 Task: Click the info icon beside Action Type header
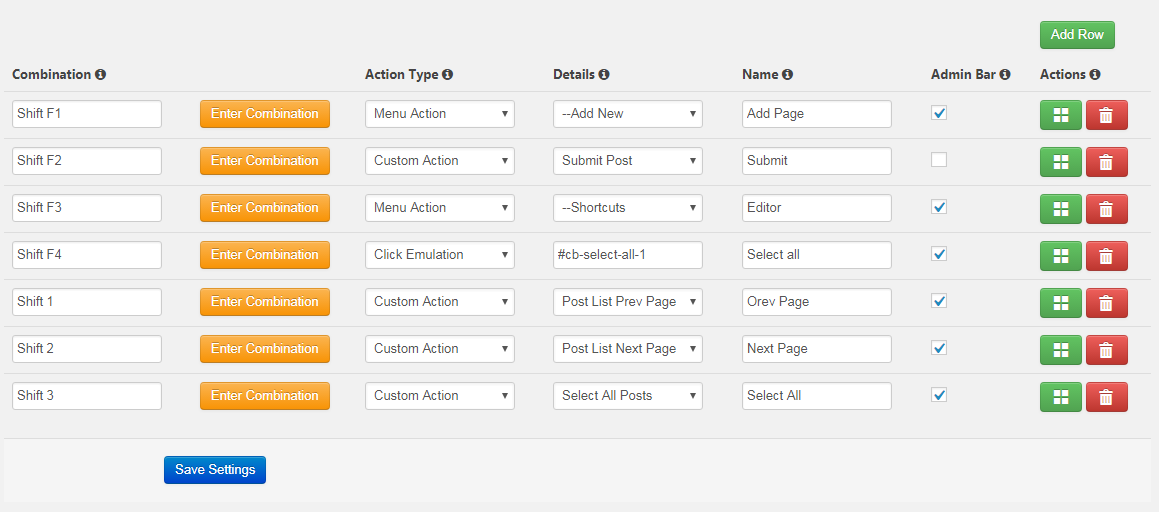[x=448, y=75]
